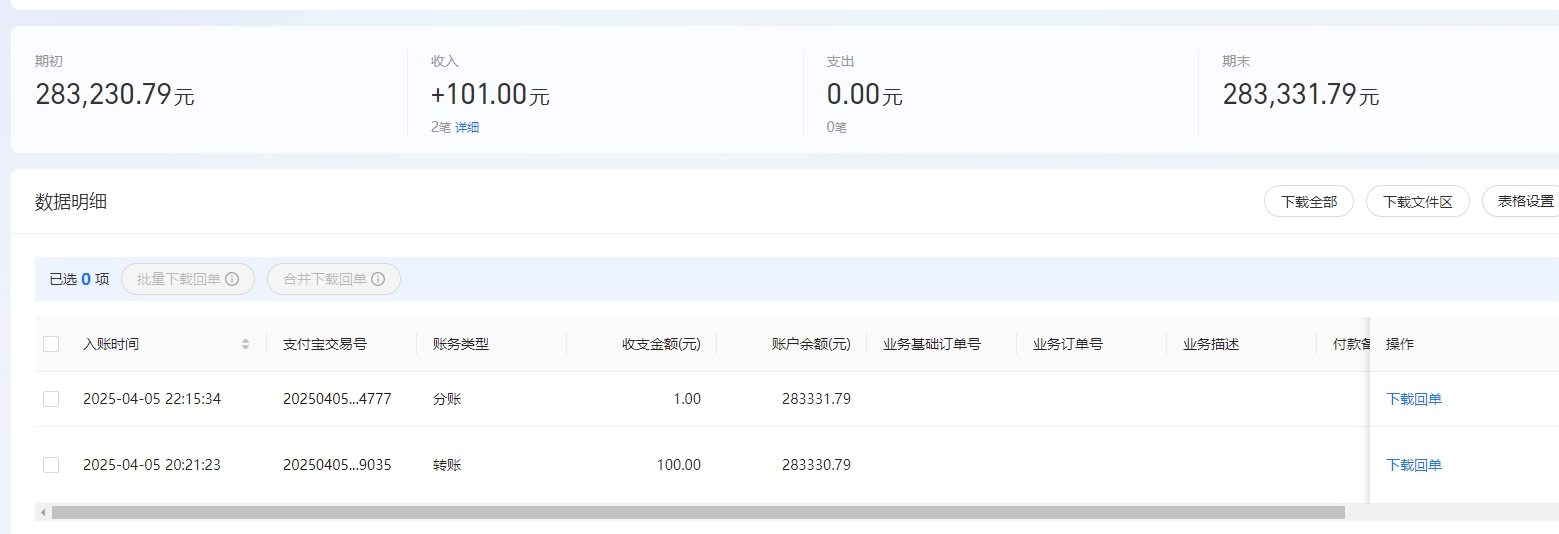Click the 业务基础订单号 column header
Image resolution: width=1559 pixels, height=534 pixels.
pyautogui.click(x=932, y=344)
